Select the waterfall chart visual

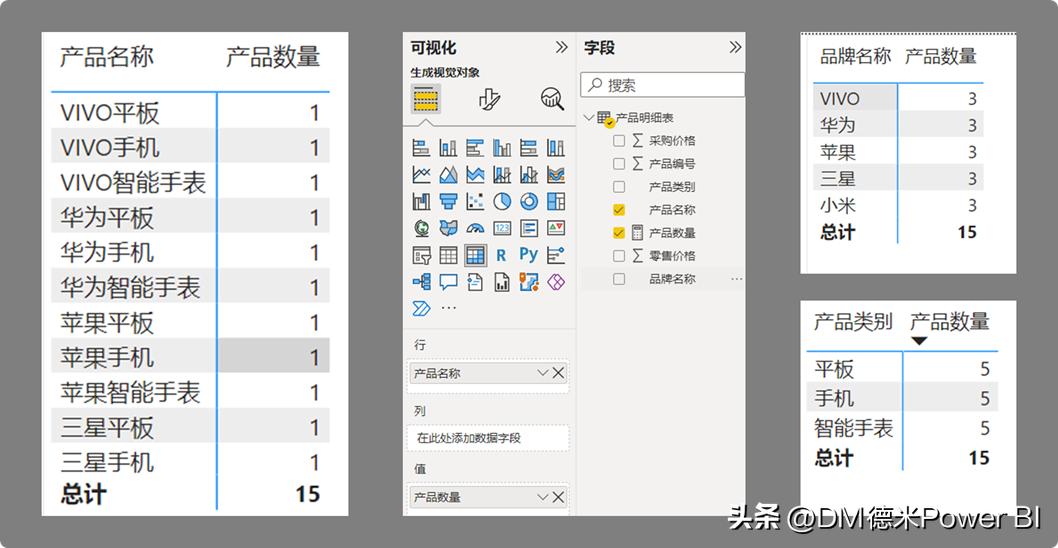point(421,201)
